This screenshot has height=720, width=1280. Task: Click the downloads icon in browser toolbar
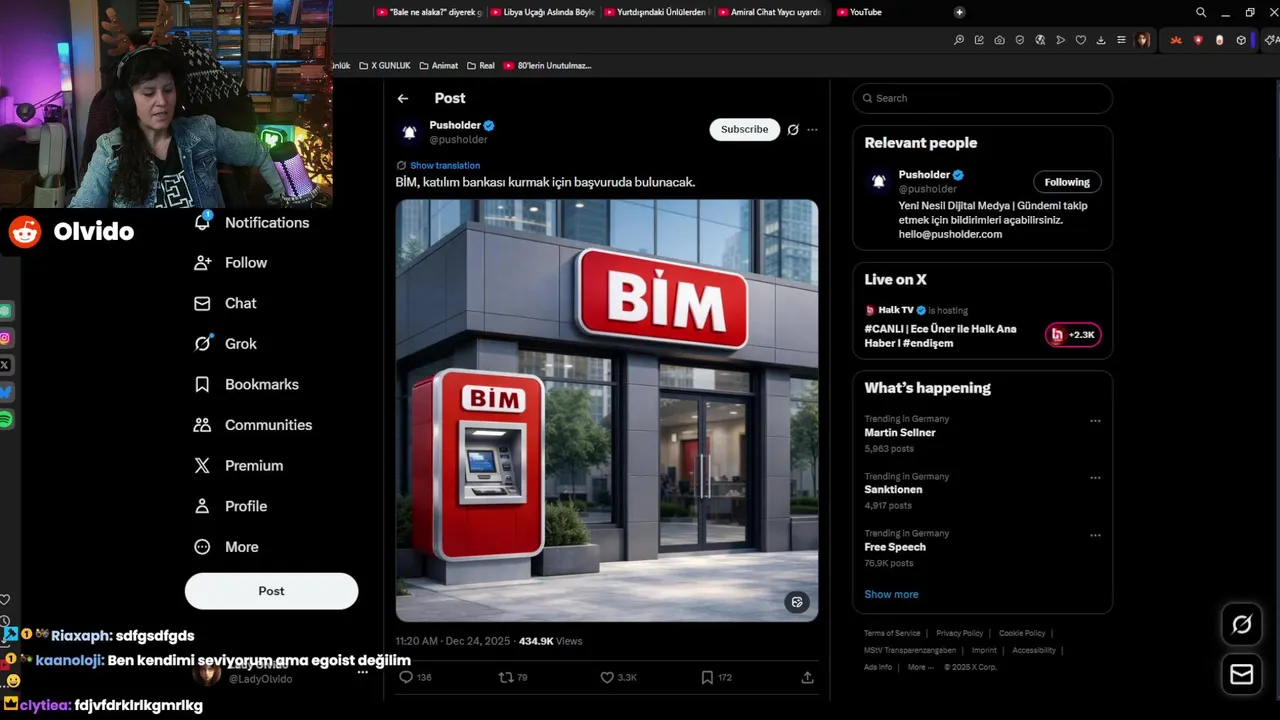click(1101, 40)
